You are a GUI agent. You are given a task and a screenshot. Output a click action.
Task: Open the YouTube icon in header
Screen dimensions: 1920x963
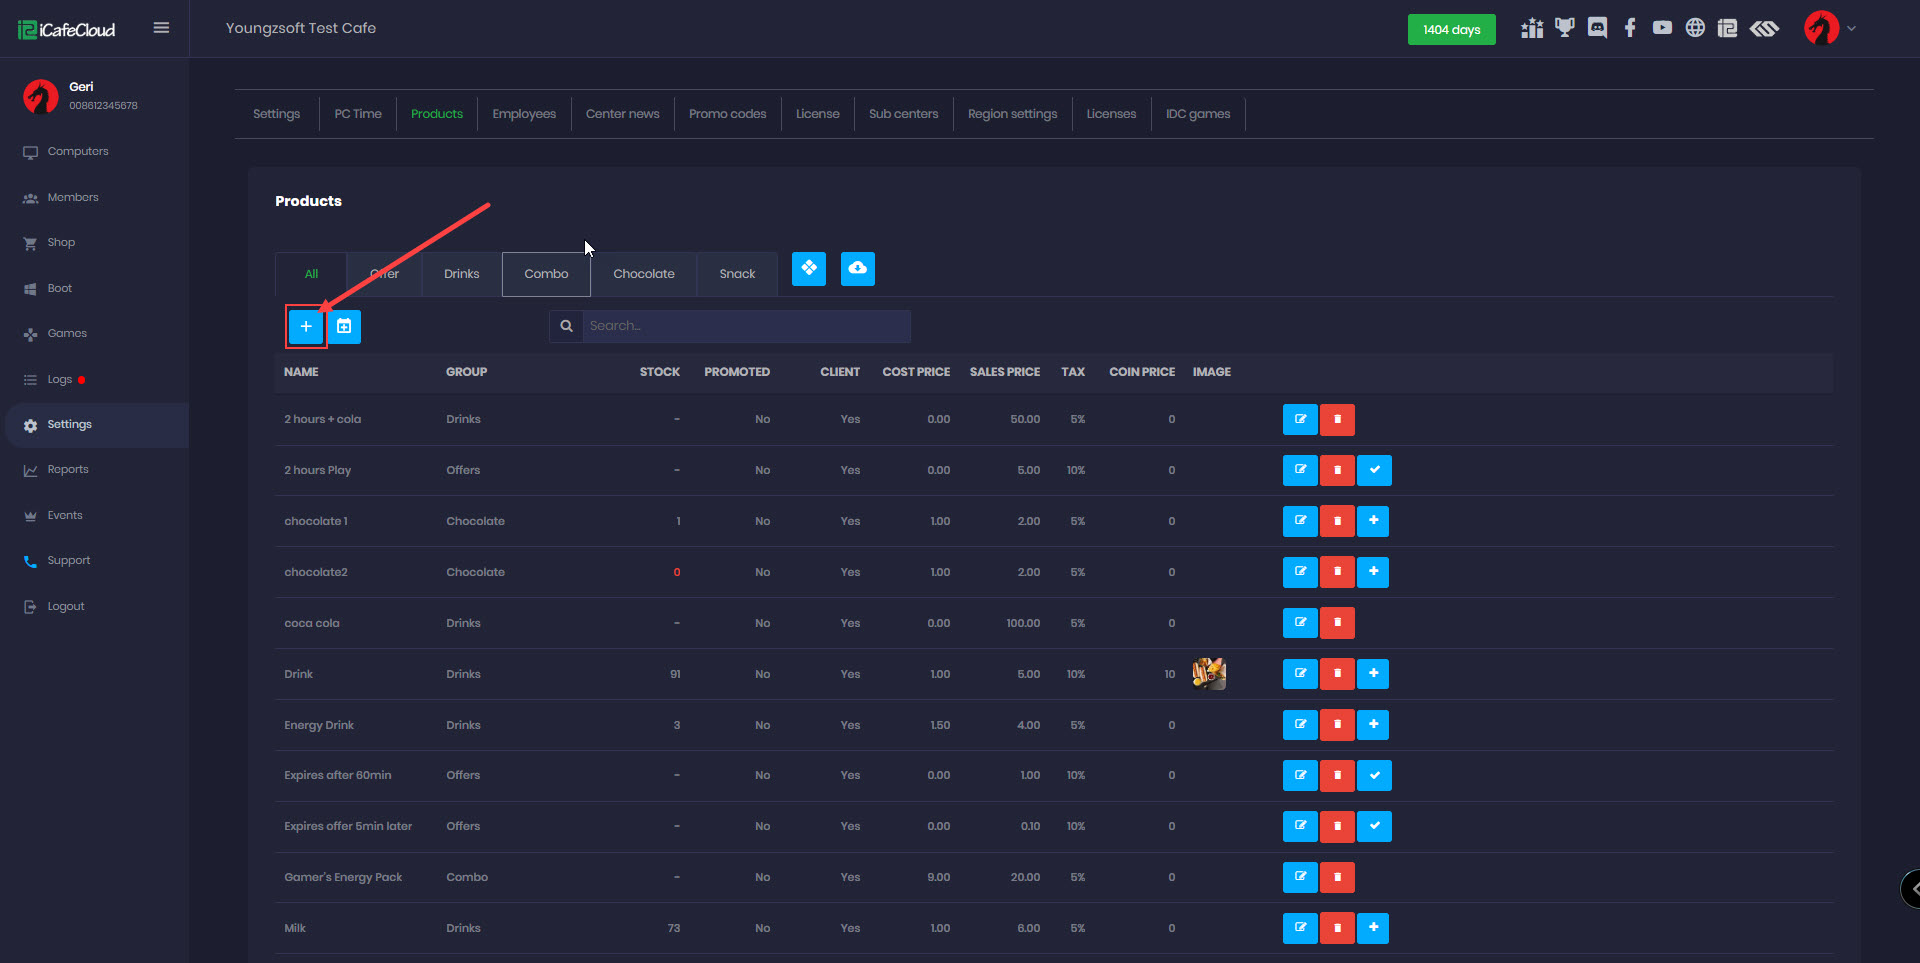[1662, 28]
